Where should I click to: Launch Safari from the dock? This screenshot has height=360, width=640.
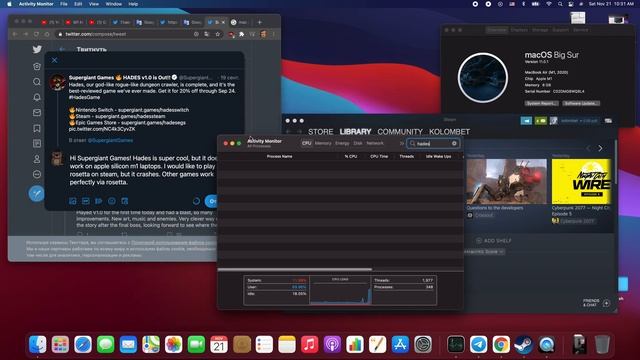83,344
